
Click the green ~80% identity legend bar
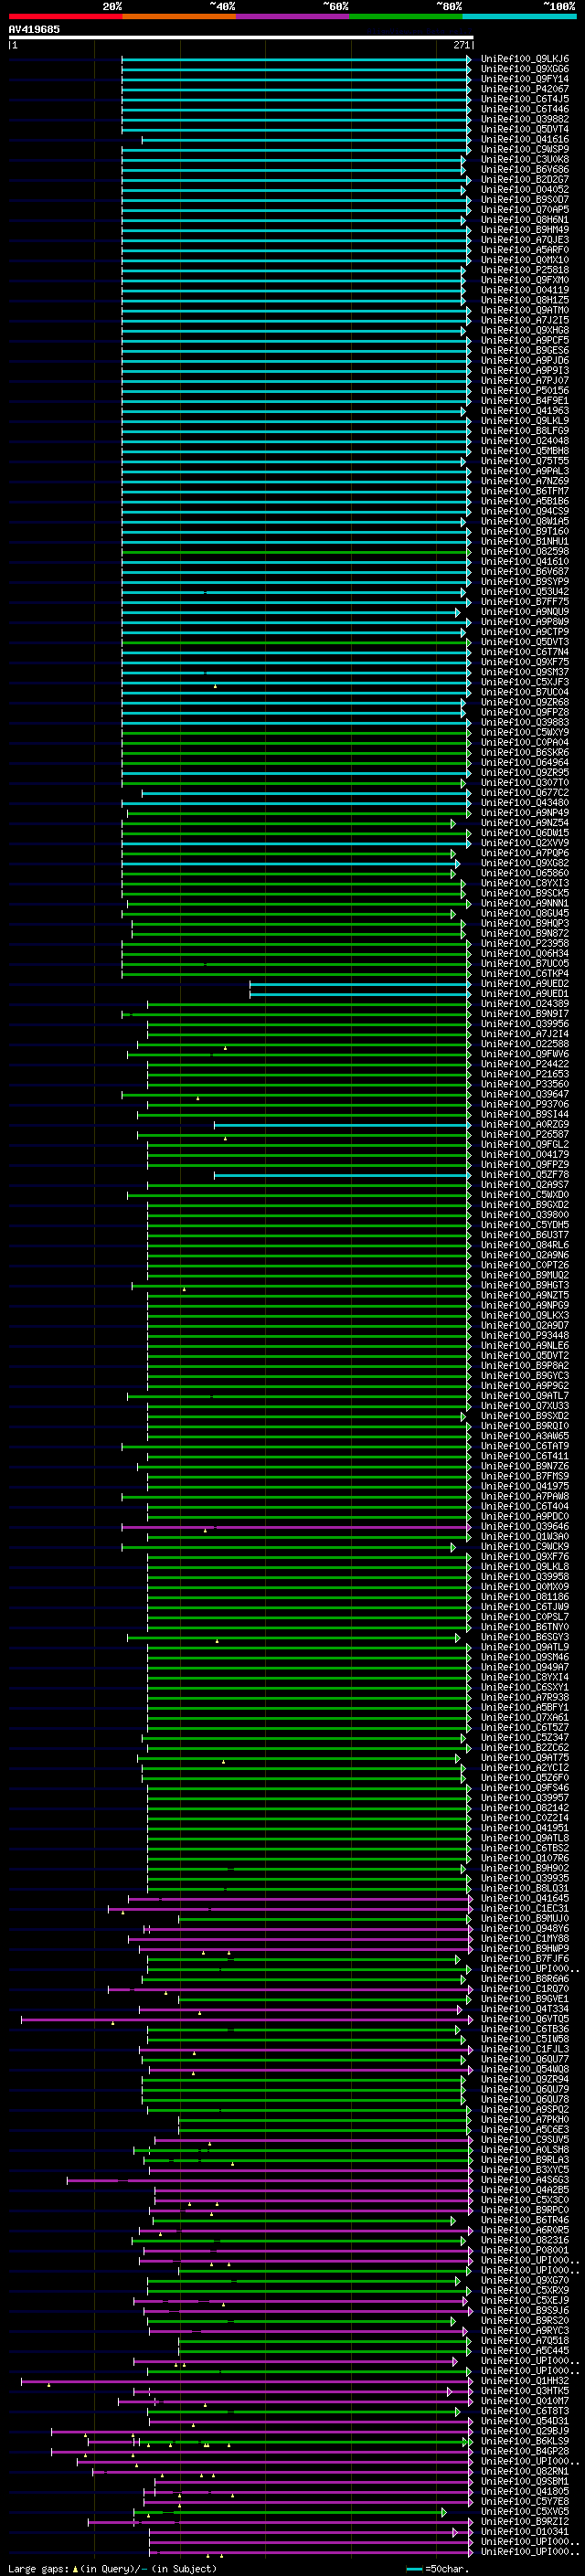(406, 16)
